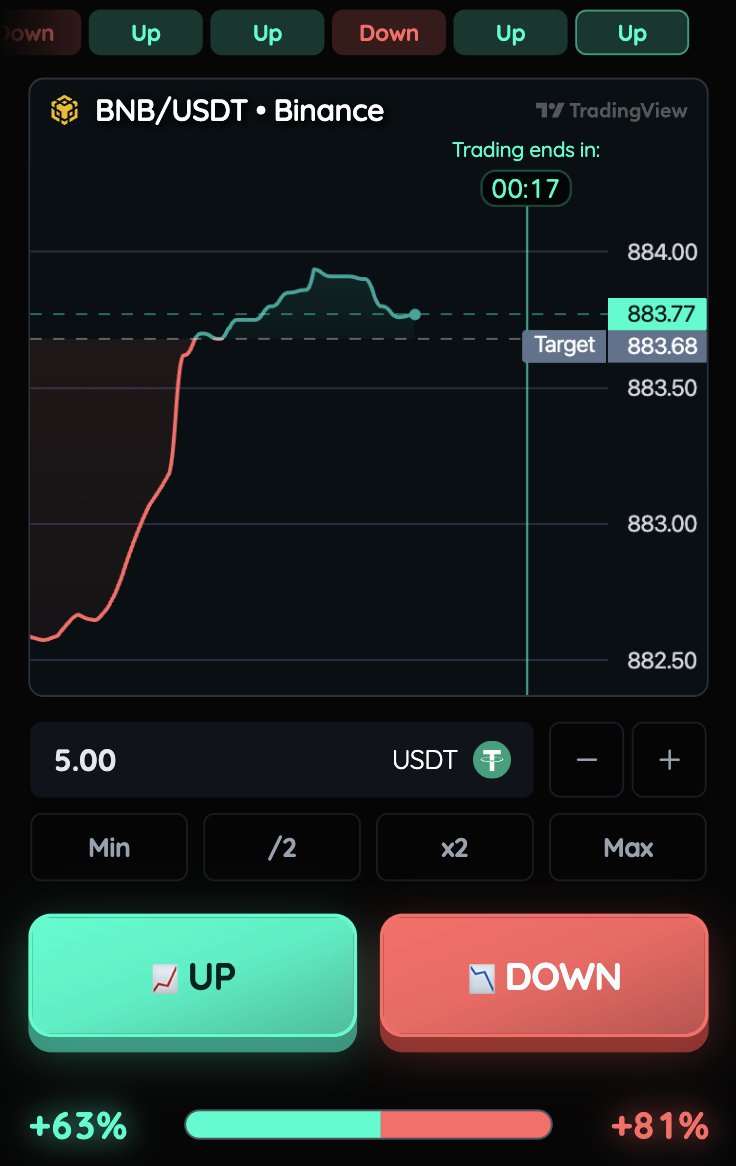Screen dimensions: 736x1166
Task: Click the 882.50 price axis label
Action: click(x=662, y=660)
